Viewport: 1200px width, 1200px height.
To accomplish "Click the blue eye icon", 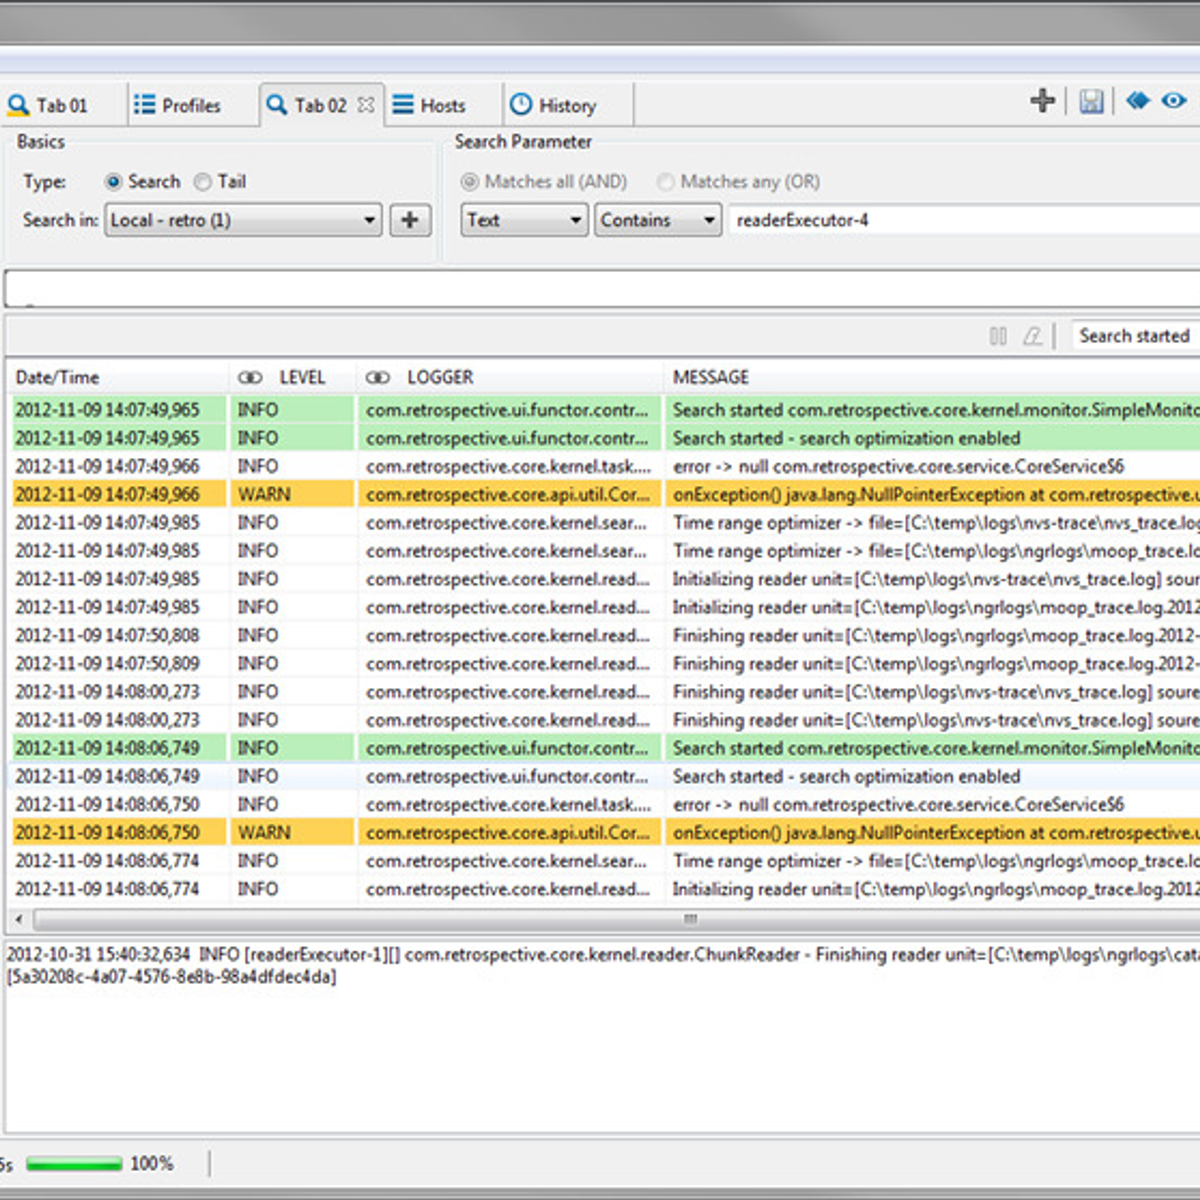I will tap(1174, 101).
